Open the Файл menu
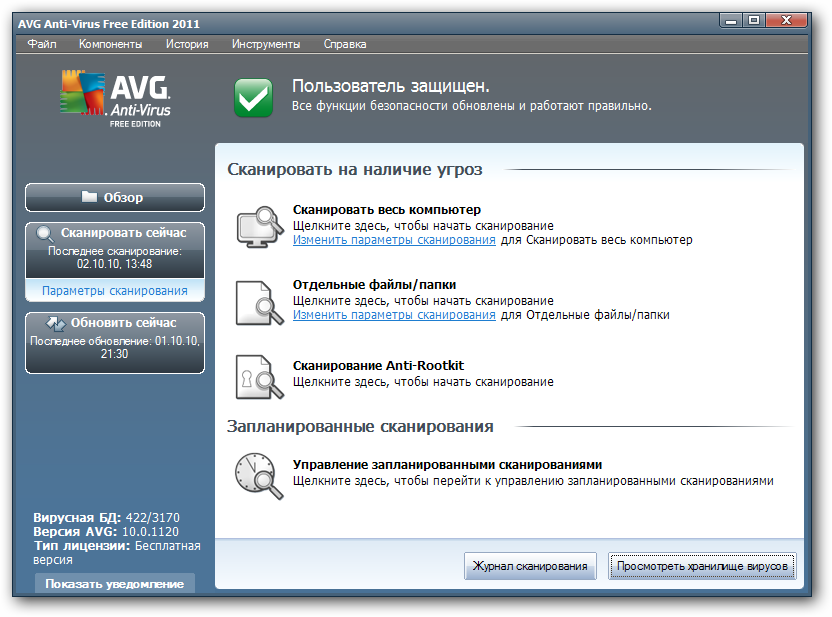The image size is (832, 617). tap(42, 44)
